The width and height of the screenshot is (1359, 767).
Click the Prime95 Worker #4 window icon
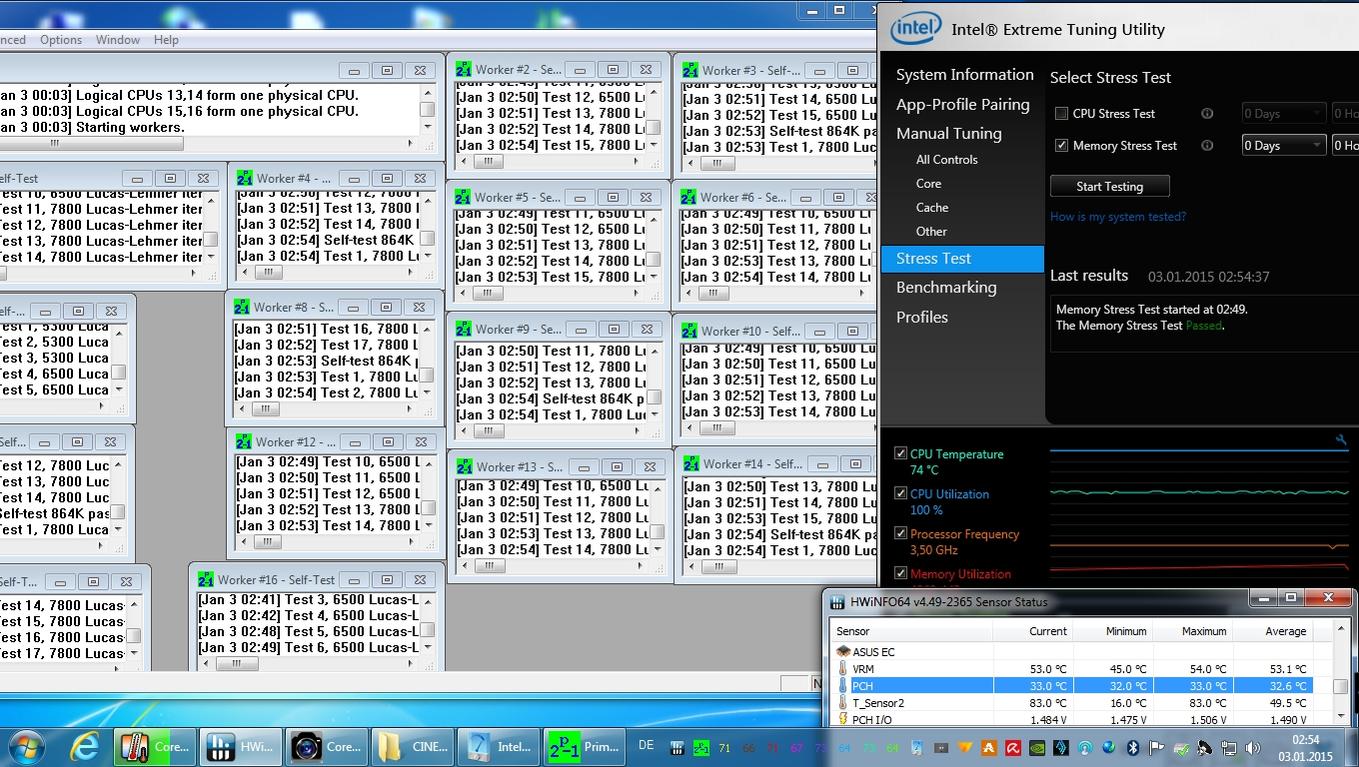pos(245,178)
